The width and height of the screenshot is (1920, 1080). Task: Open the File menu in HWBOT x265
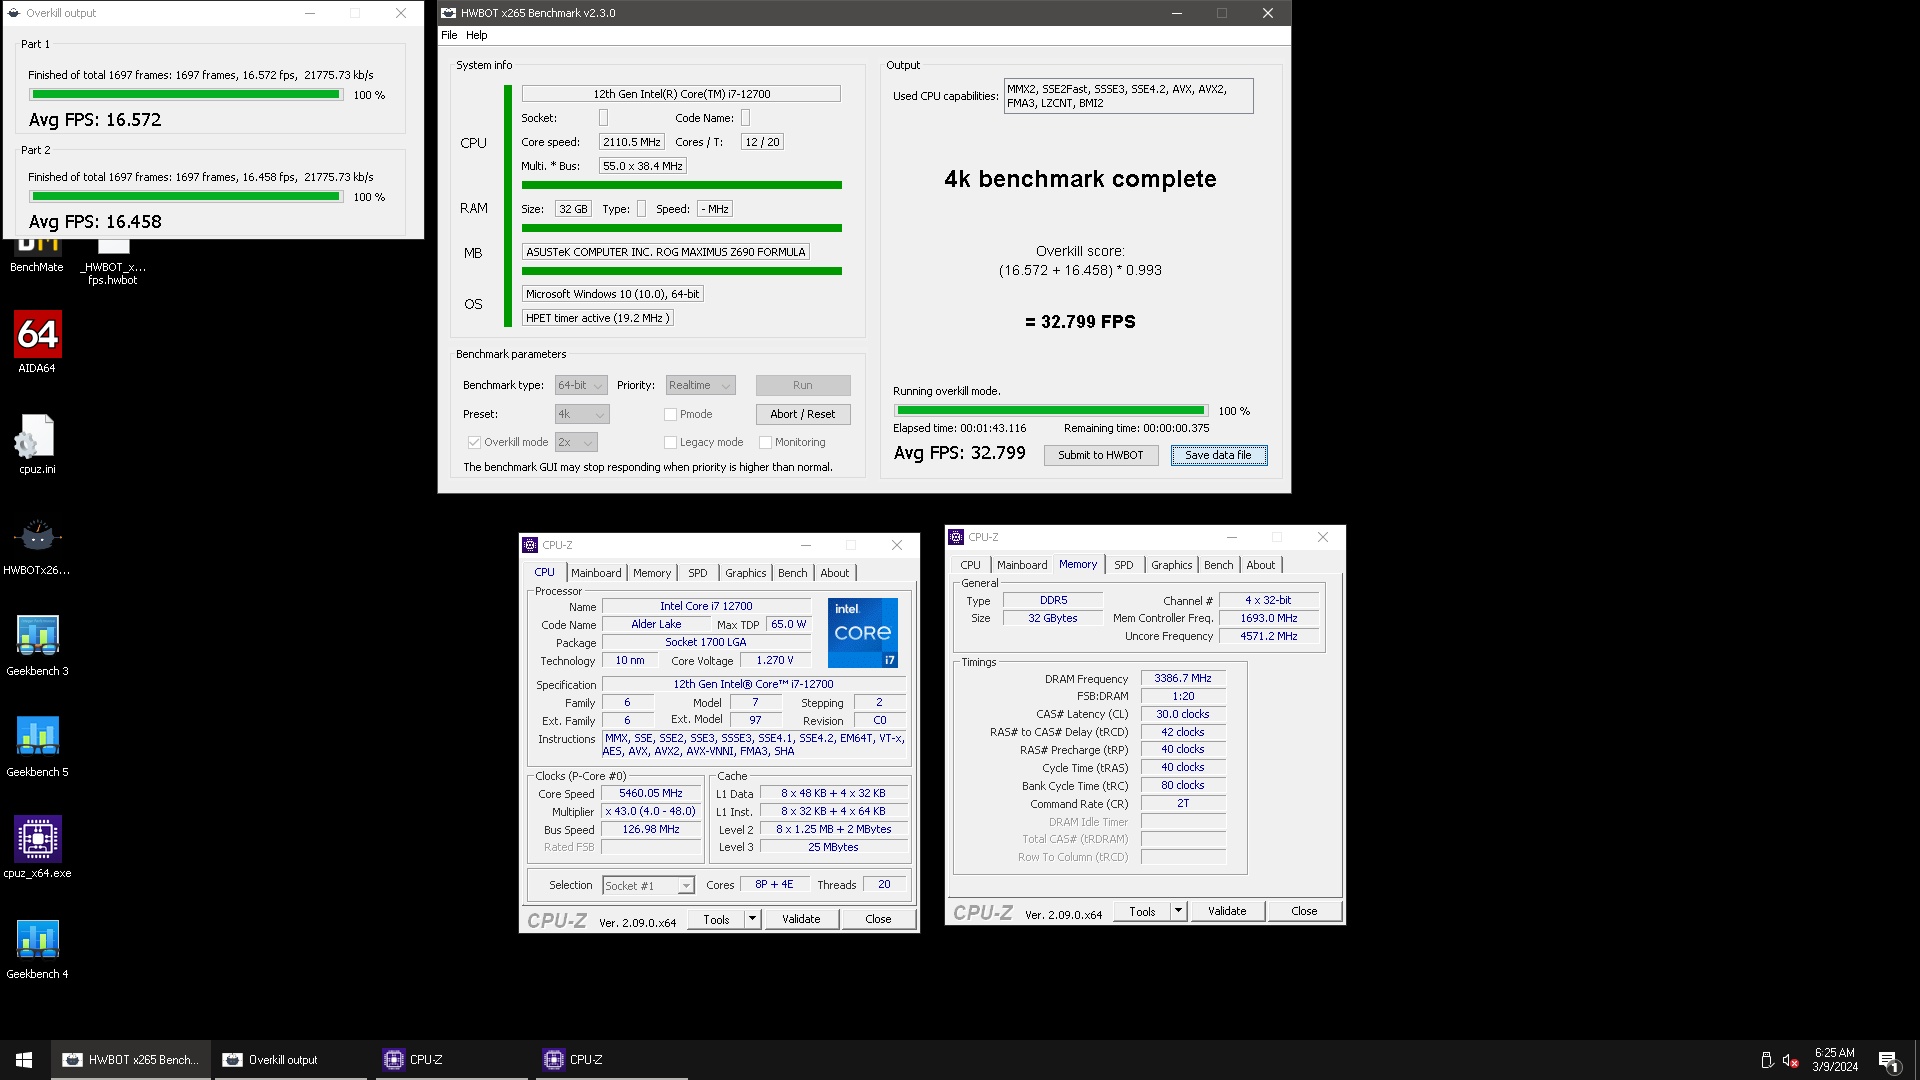(449, 35)
